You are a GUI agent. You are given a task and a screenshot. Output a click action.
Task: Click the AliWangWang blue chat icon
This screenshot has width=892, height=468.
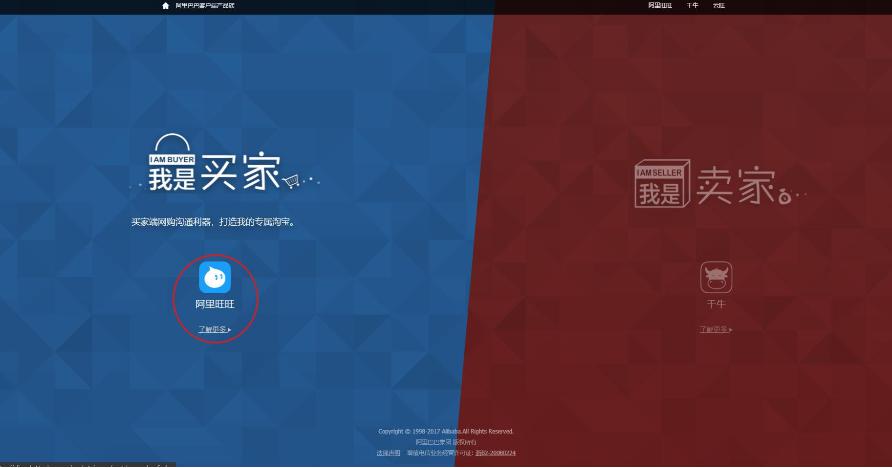pyautogui.click(x=215, y=278)
